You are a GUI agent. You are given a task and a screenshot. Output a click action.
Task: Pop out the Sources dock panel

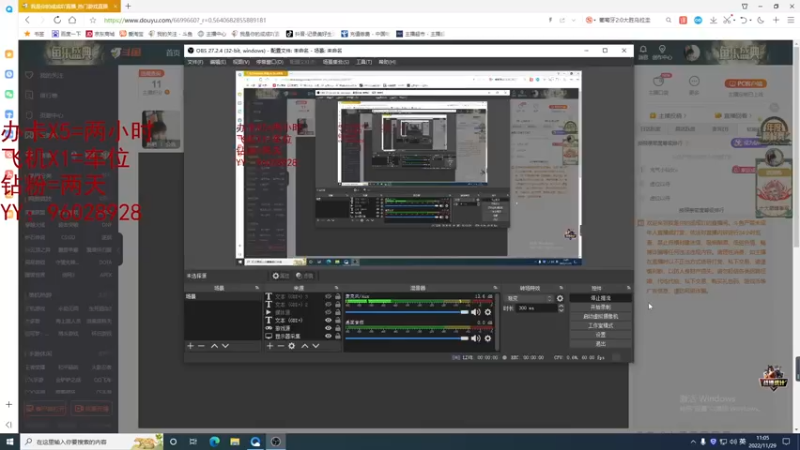click(336, 288)
